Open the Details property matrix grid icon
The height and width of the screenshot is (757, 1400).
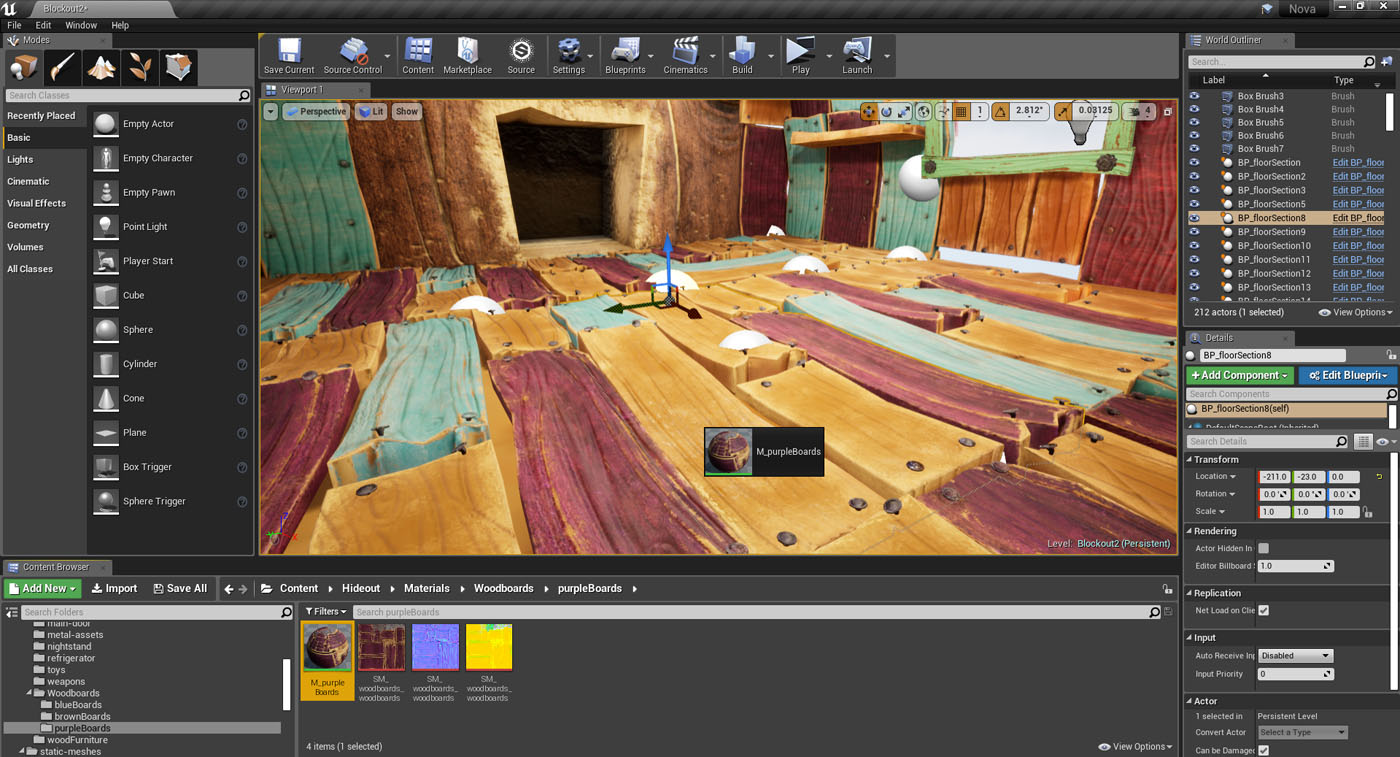click(1363, 442)
